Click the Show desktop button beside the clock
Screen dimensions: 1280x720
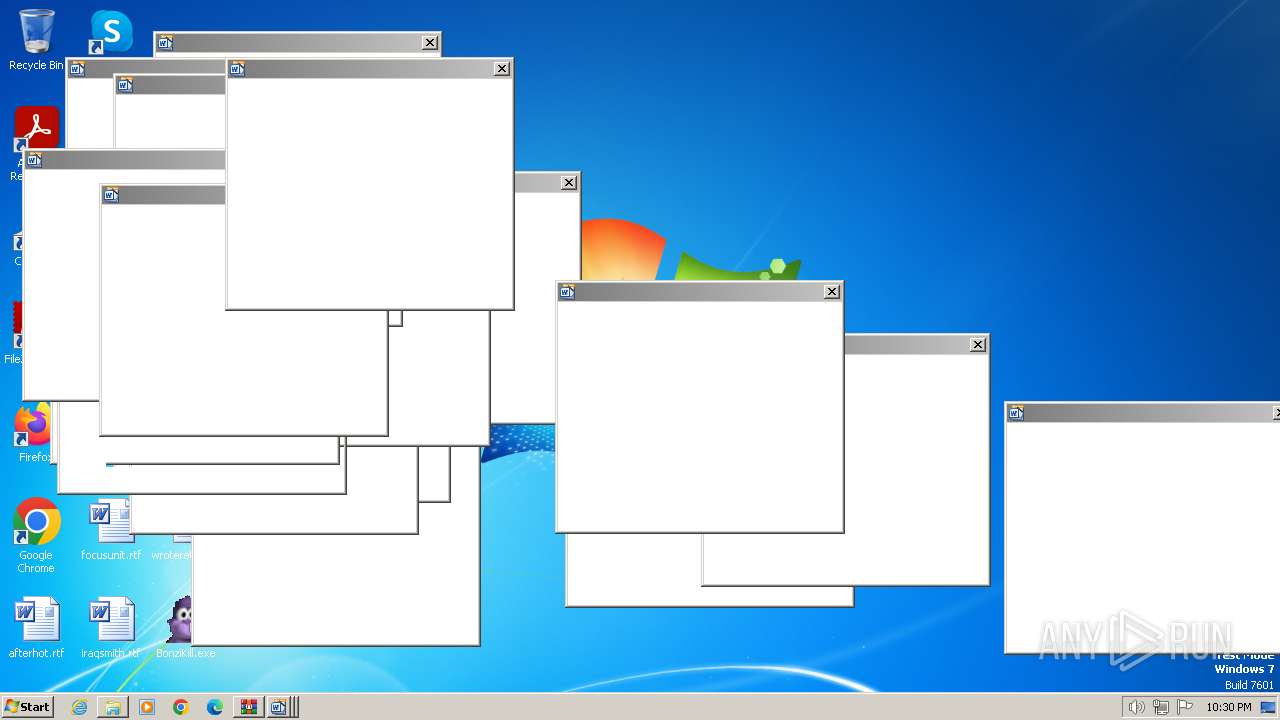coord(1268,707)
